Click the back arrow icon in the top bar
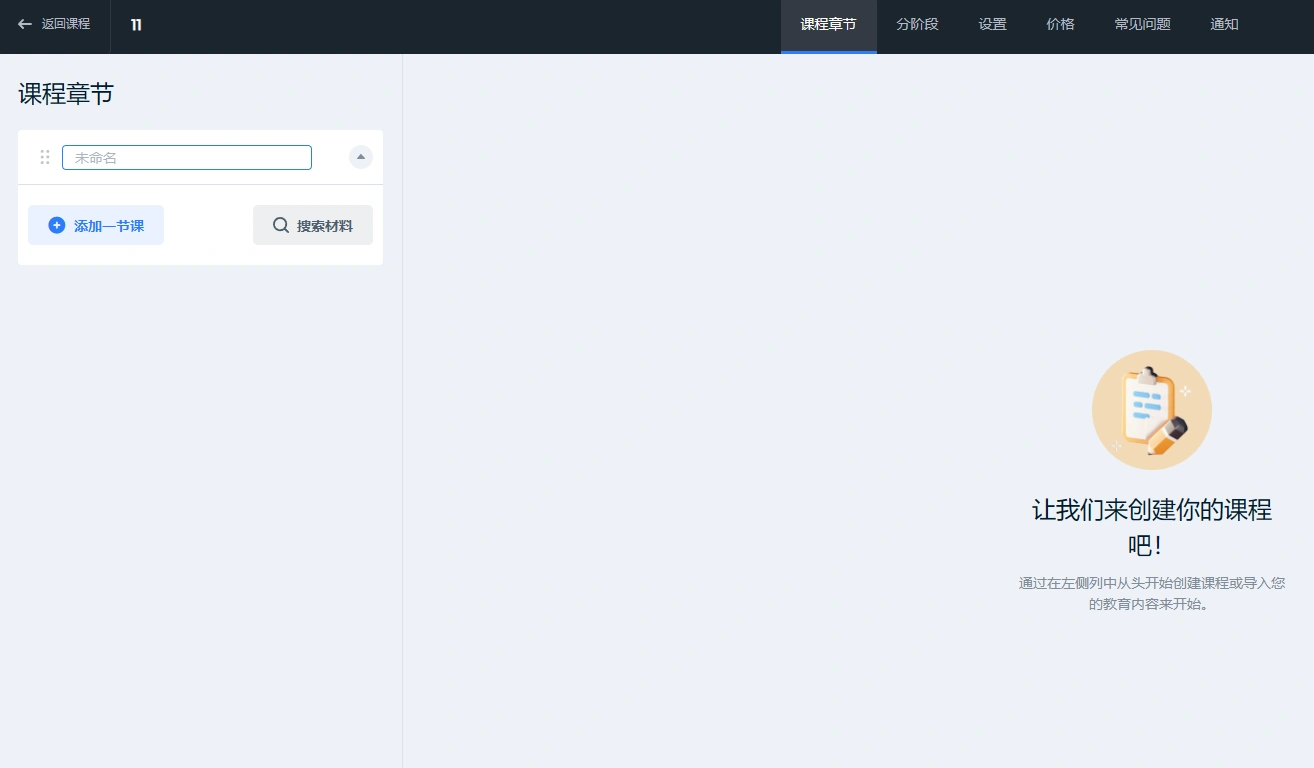Screen dimensions: 1314x768 (25, 25)
